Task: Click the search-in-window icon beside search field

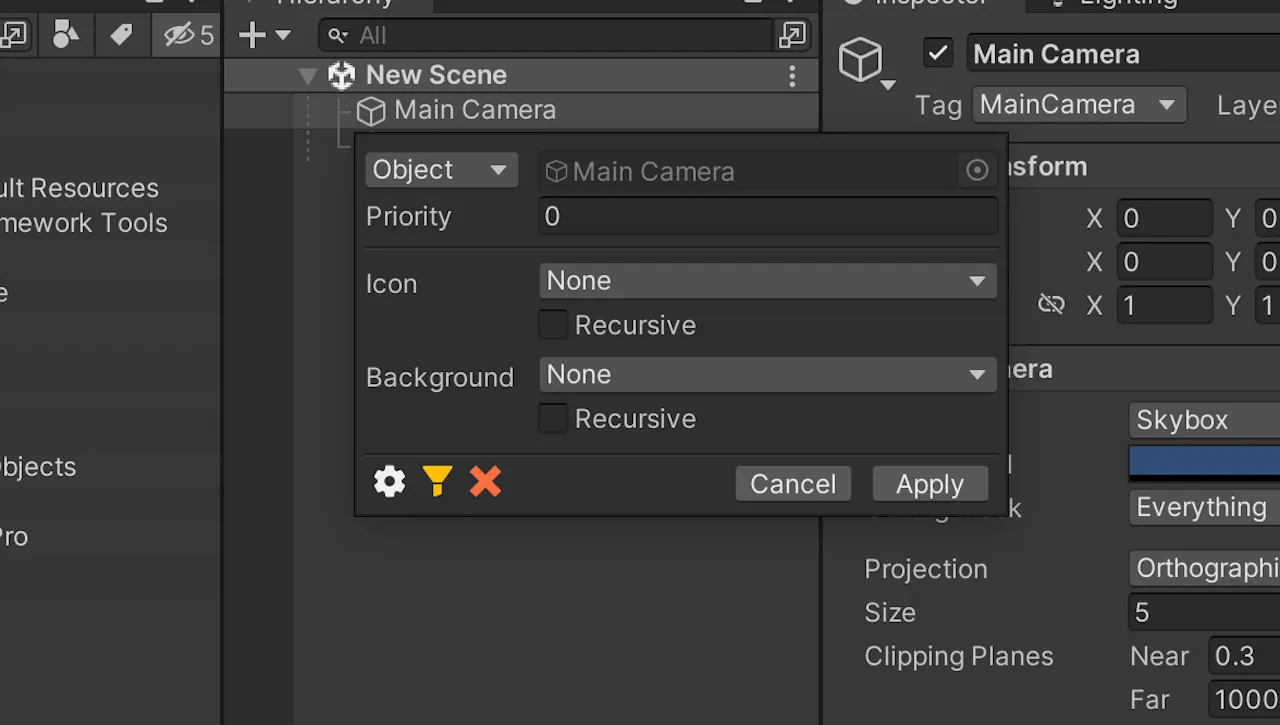Action: [x=791, y=36]
